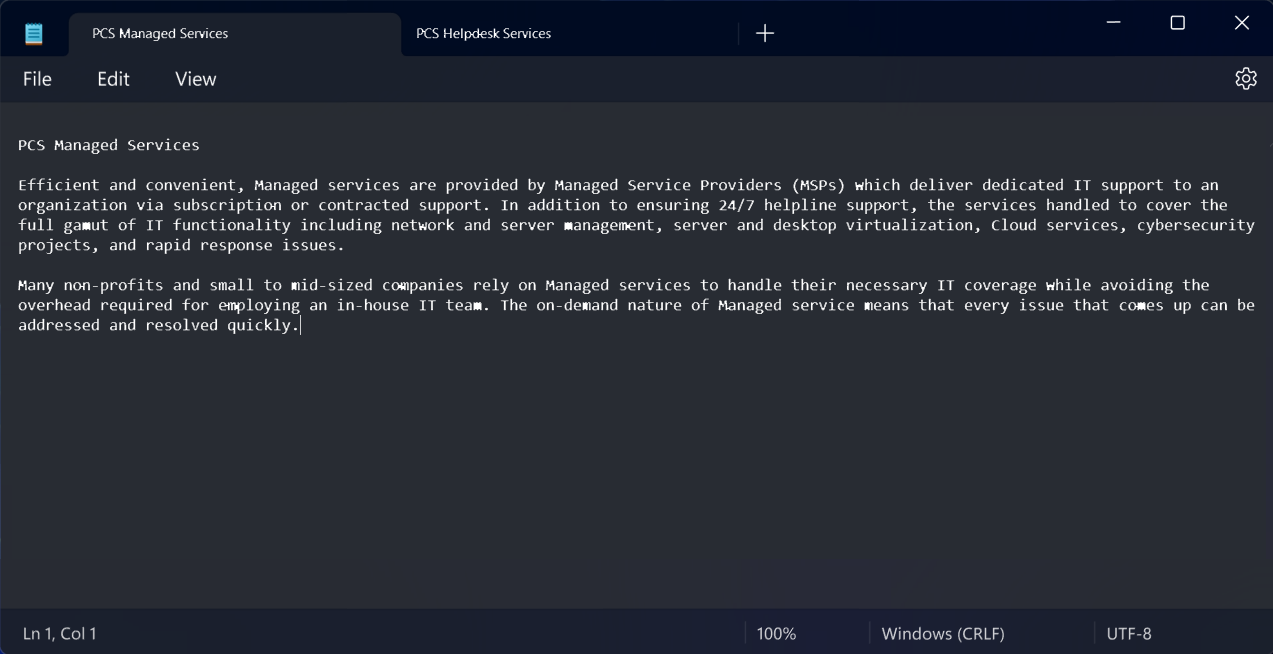Click Windows (CRLF) line ending indicator
Image resolution: width=1273 pixels, height=654 pixels.
coord(943,634)
